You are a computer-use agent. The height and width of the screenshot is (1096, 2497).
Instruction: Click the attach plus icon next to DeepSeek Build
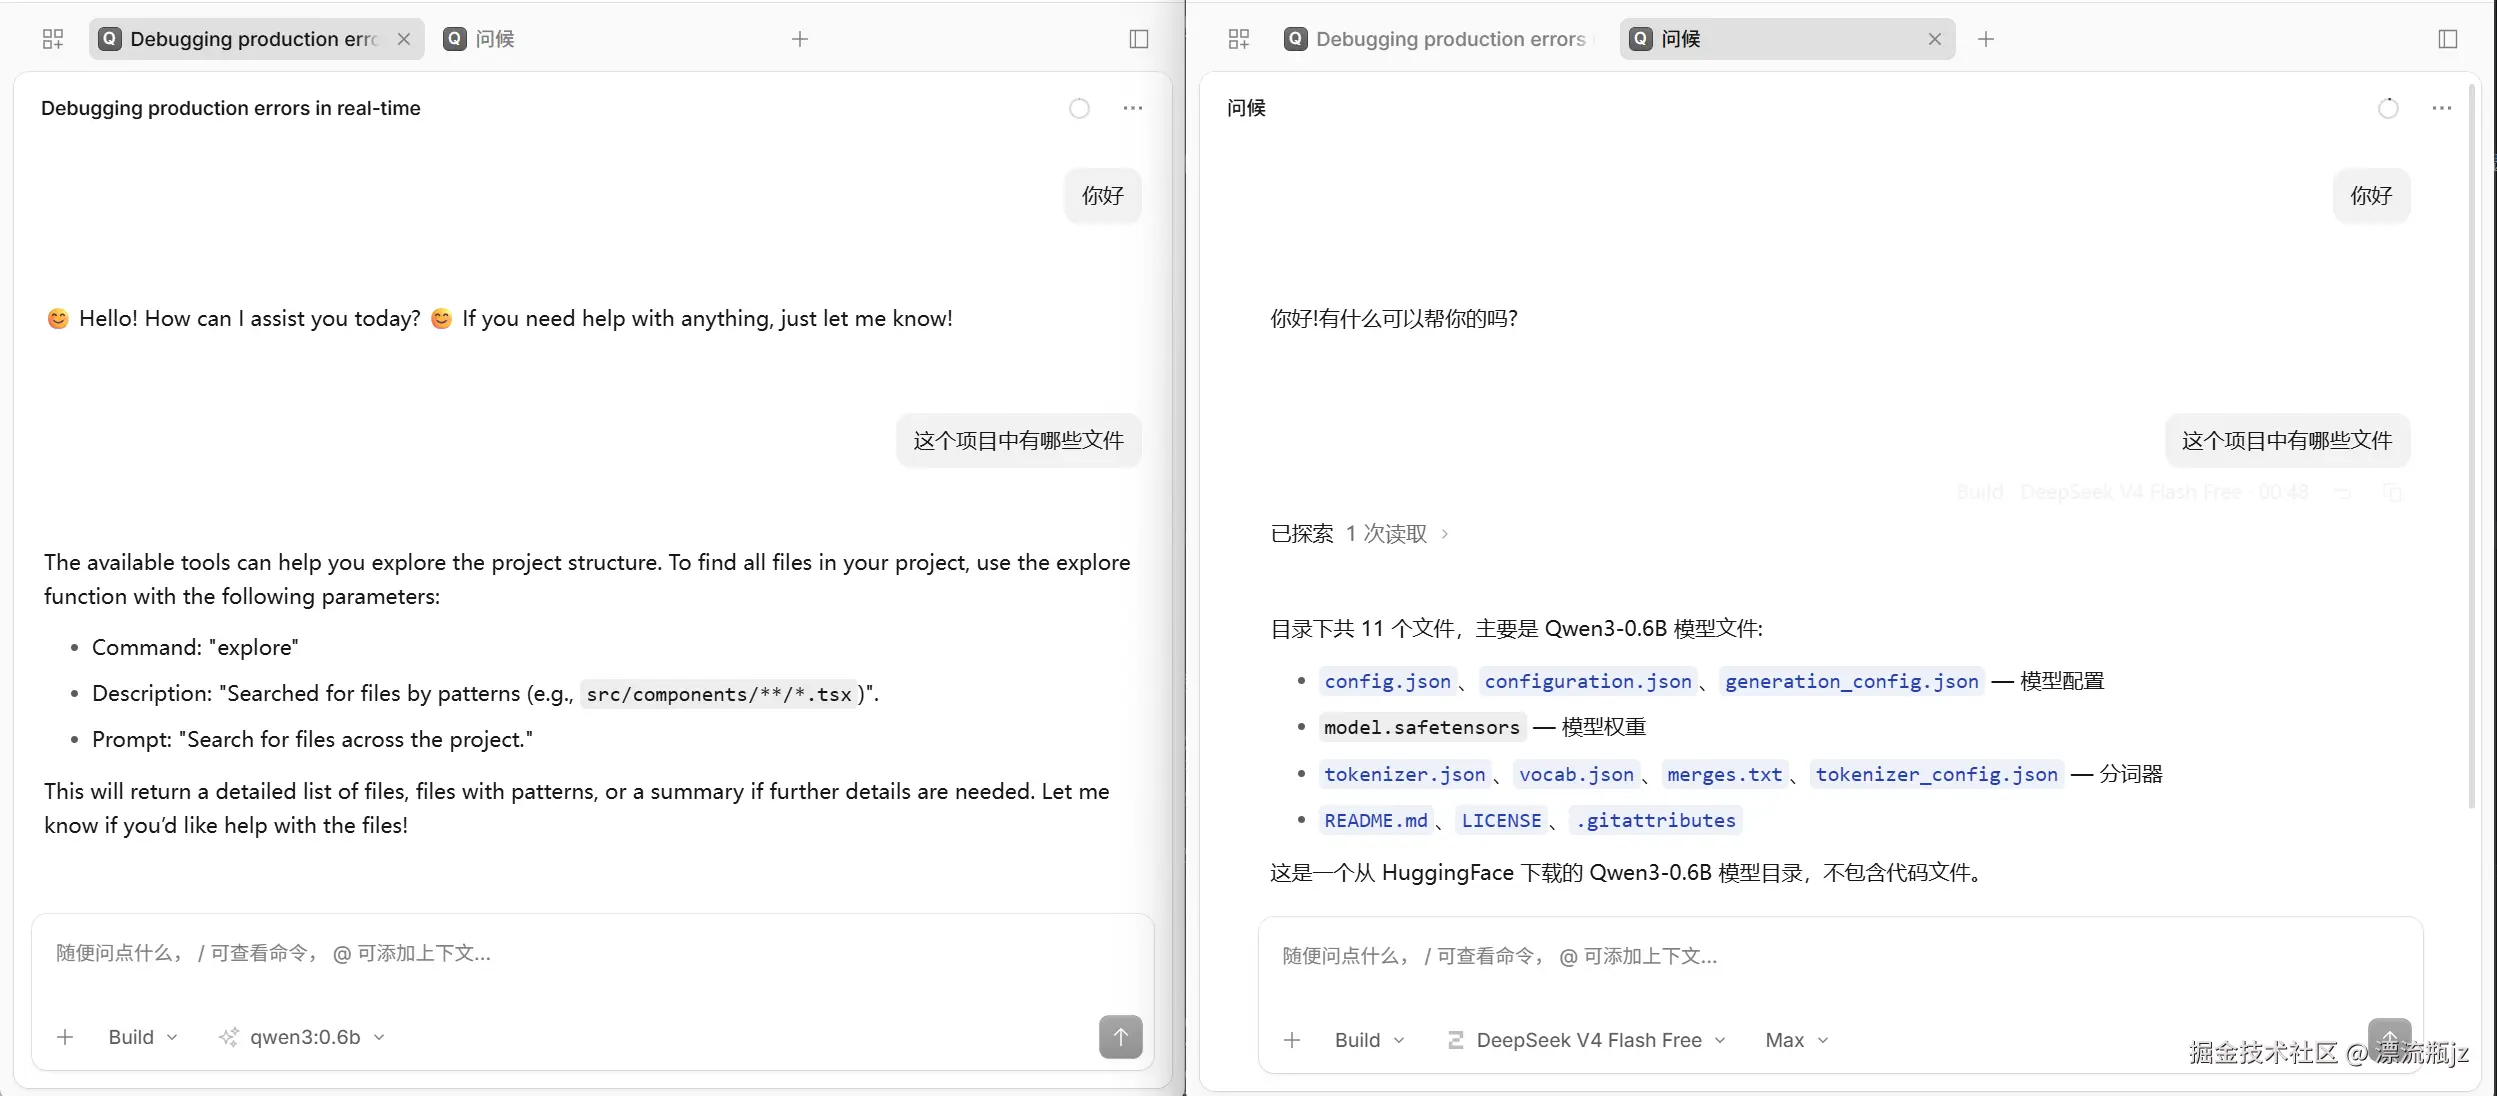[x=1292, y=1040]
